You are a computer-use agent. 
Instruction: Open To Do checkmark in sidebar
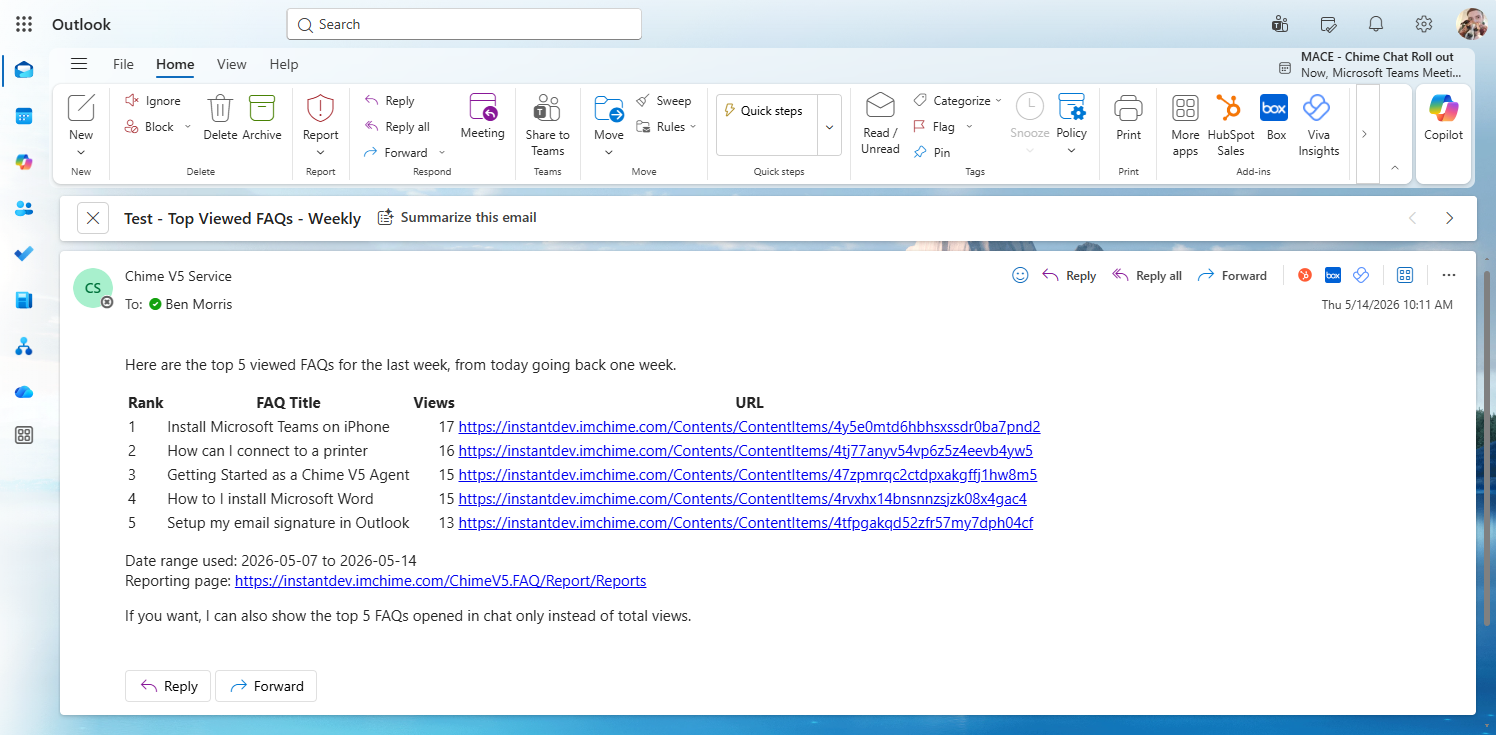[x=24, y=254]
